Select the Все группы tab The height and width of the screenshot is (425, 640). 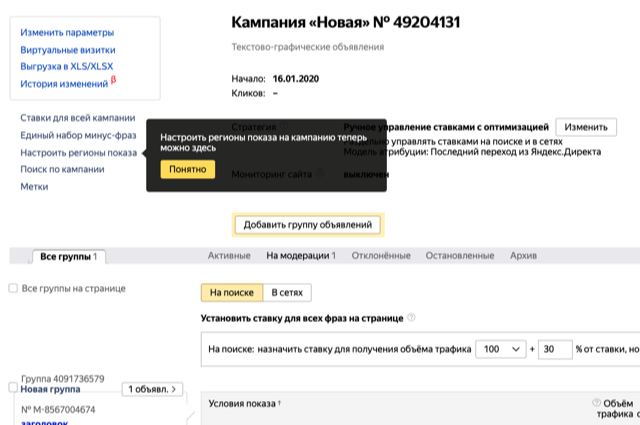coord(68,256)
